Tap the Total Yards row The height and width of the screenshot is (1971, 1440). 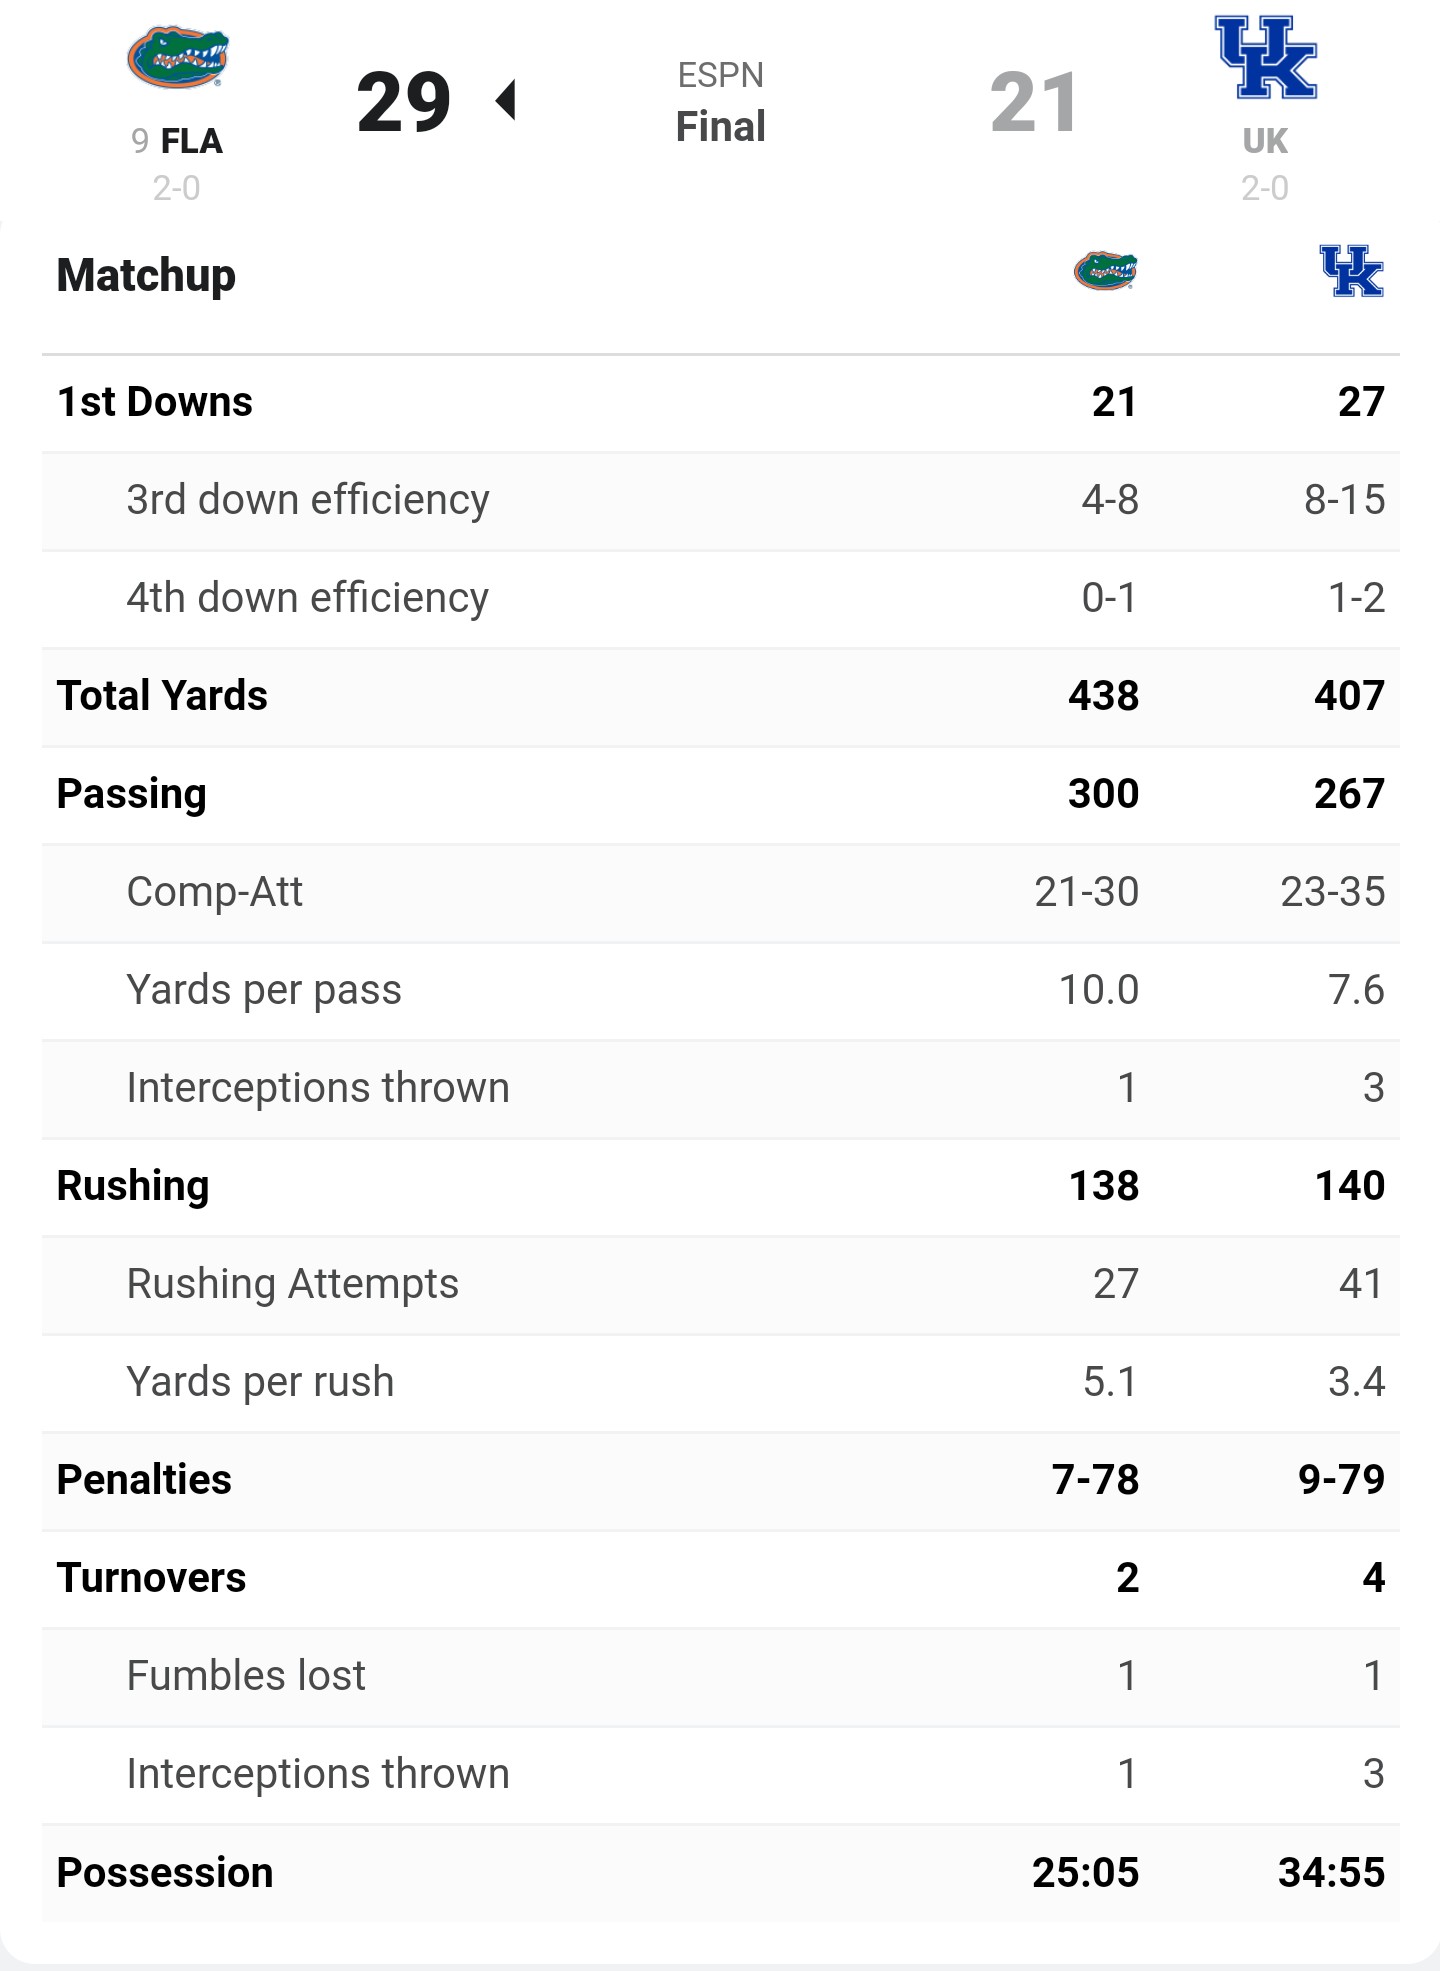[x=720, y=696]
